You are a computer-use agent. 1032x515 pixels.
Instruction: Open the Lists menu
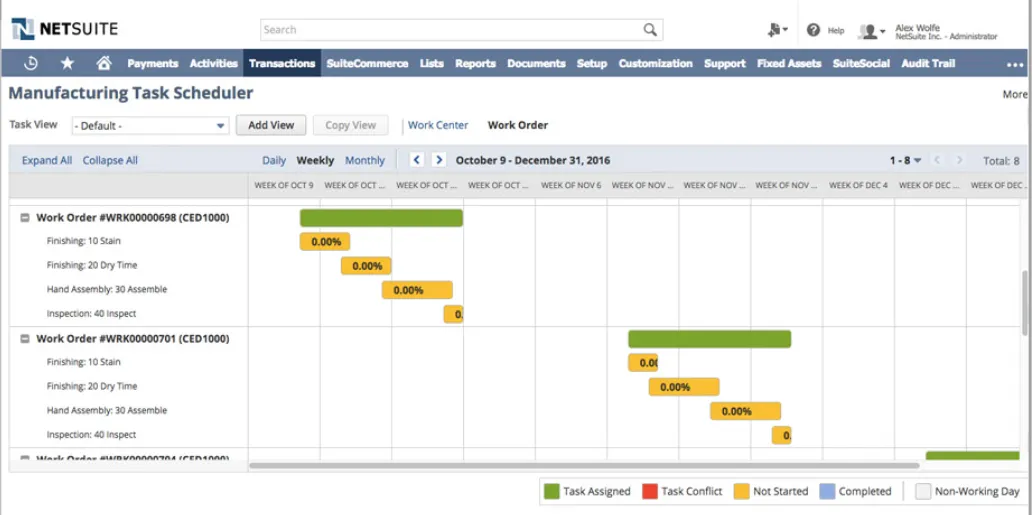[x=432, y=63]
